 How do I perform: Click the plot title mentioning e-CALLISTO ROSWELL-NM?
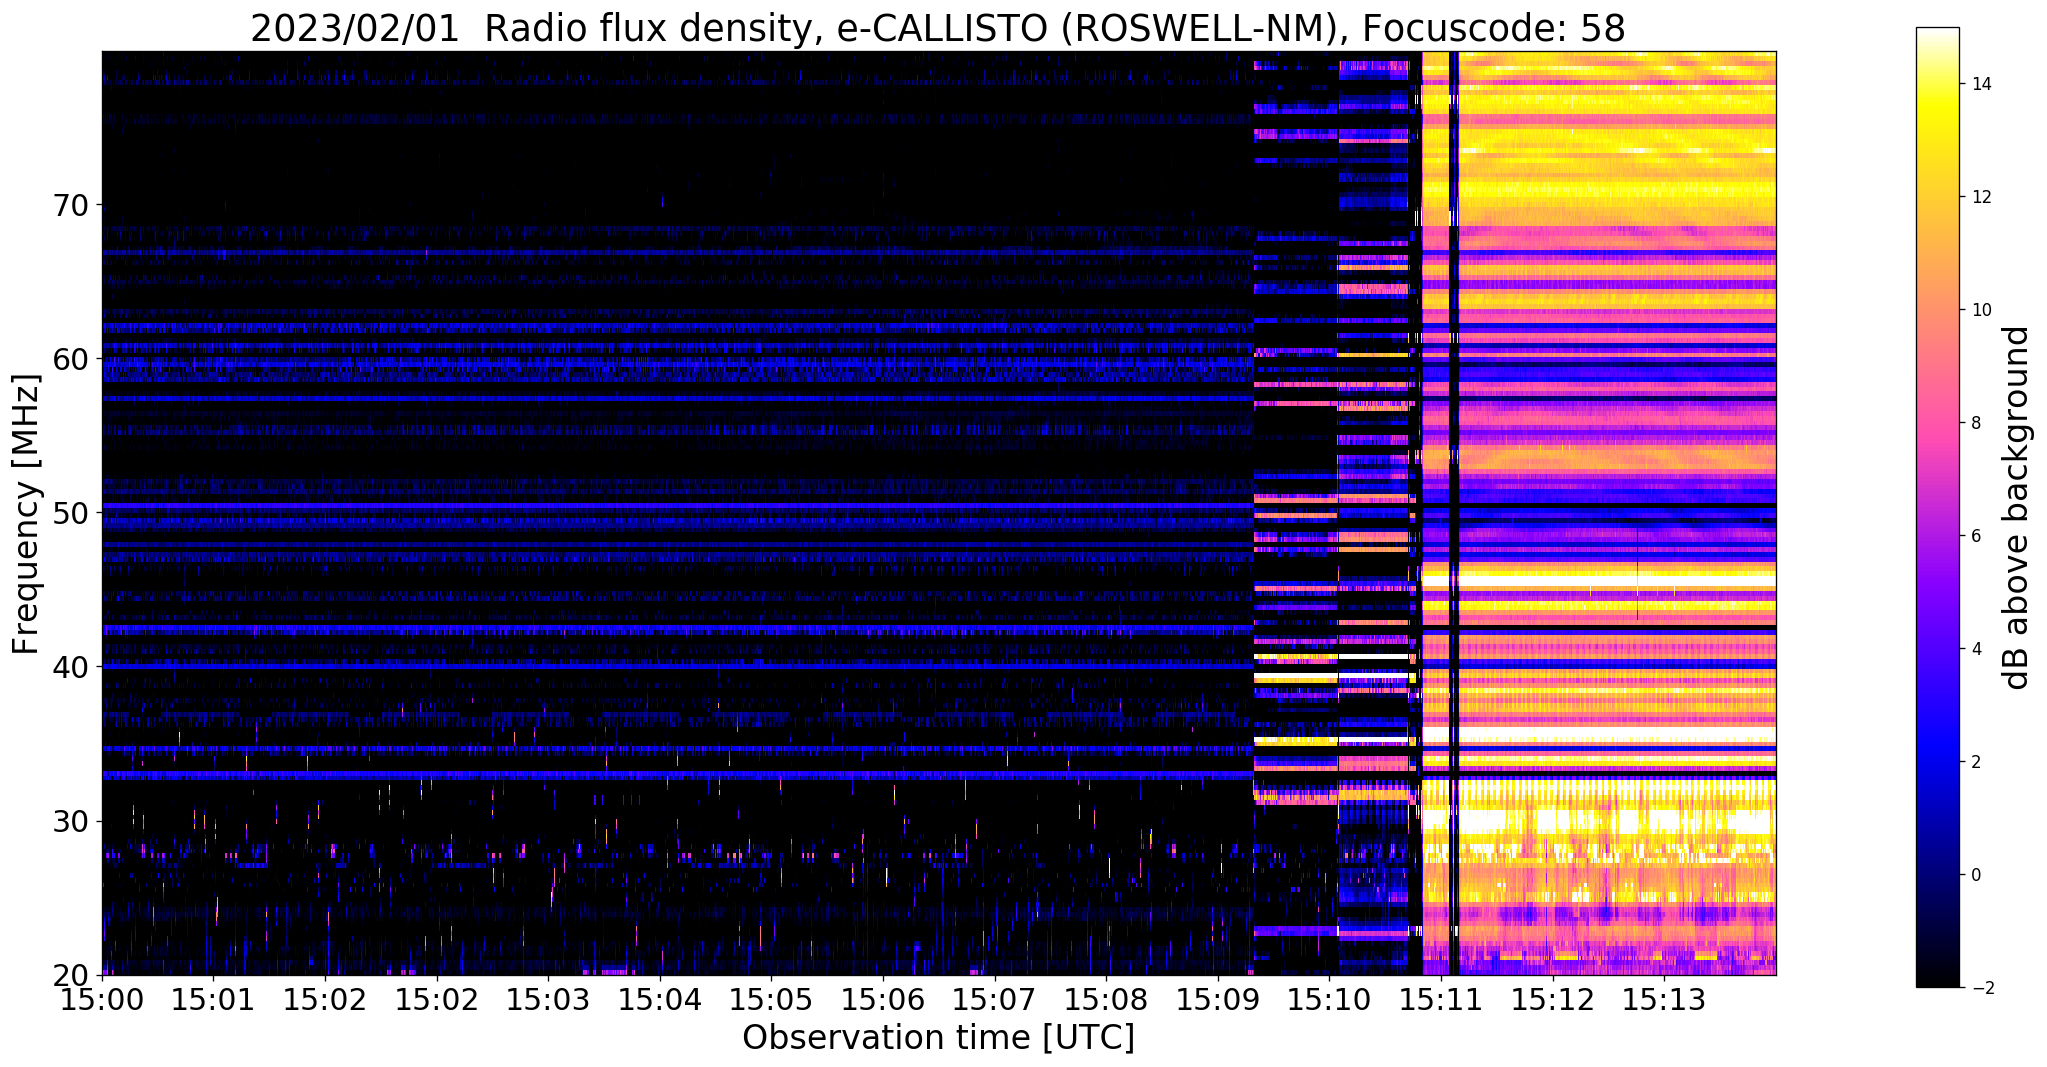pos(938,28)
